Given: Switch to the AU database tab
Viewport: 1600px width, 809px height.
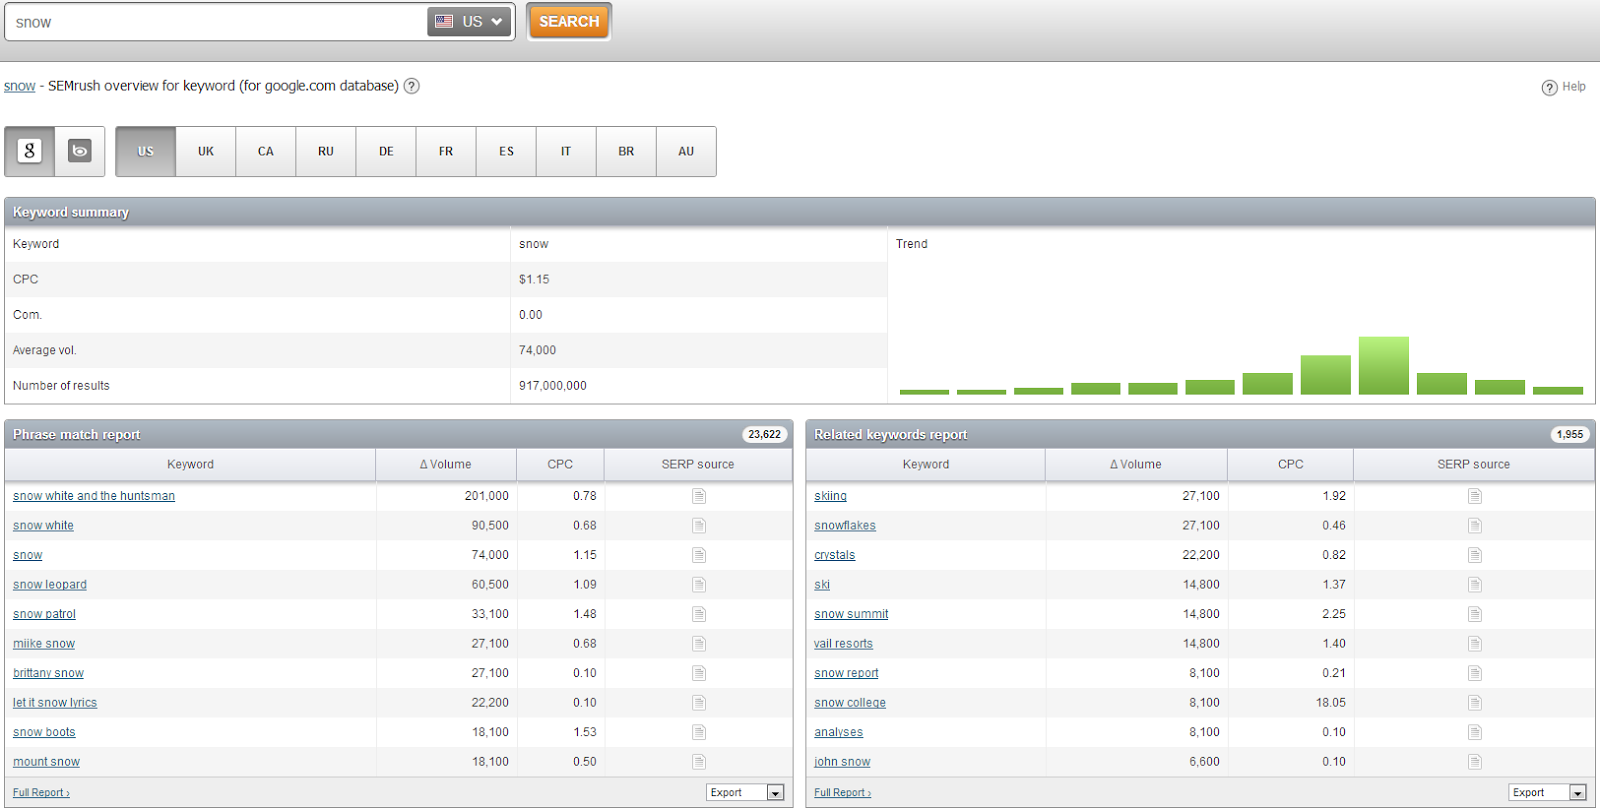Looking at the screenshot, I should pos(686,151).
